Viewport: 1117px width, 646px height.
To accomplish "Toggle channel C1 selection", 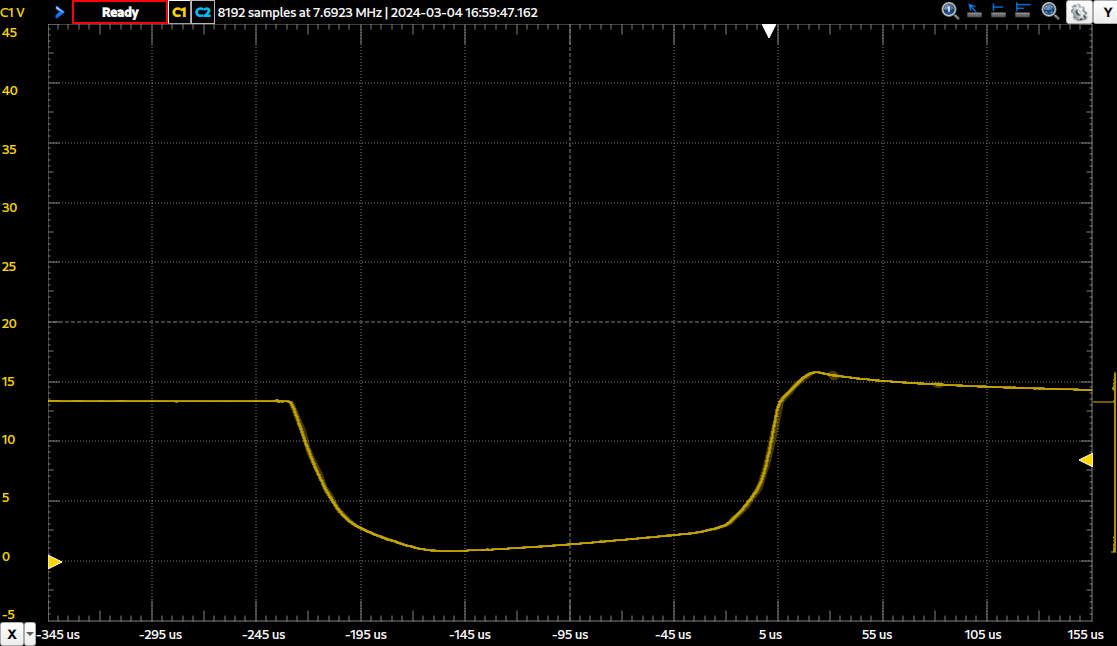I will (179, 12).
